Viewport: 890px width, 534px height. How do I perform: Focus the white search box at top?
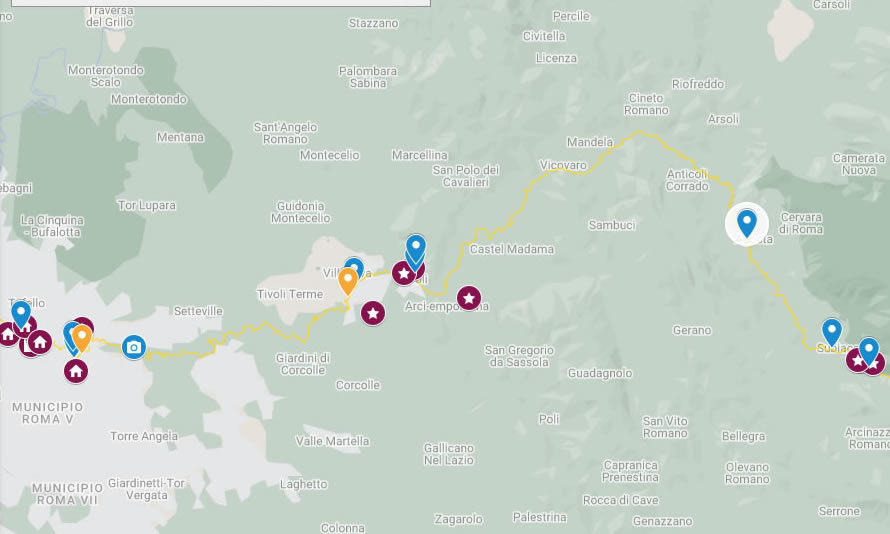[221, 3]
